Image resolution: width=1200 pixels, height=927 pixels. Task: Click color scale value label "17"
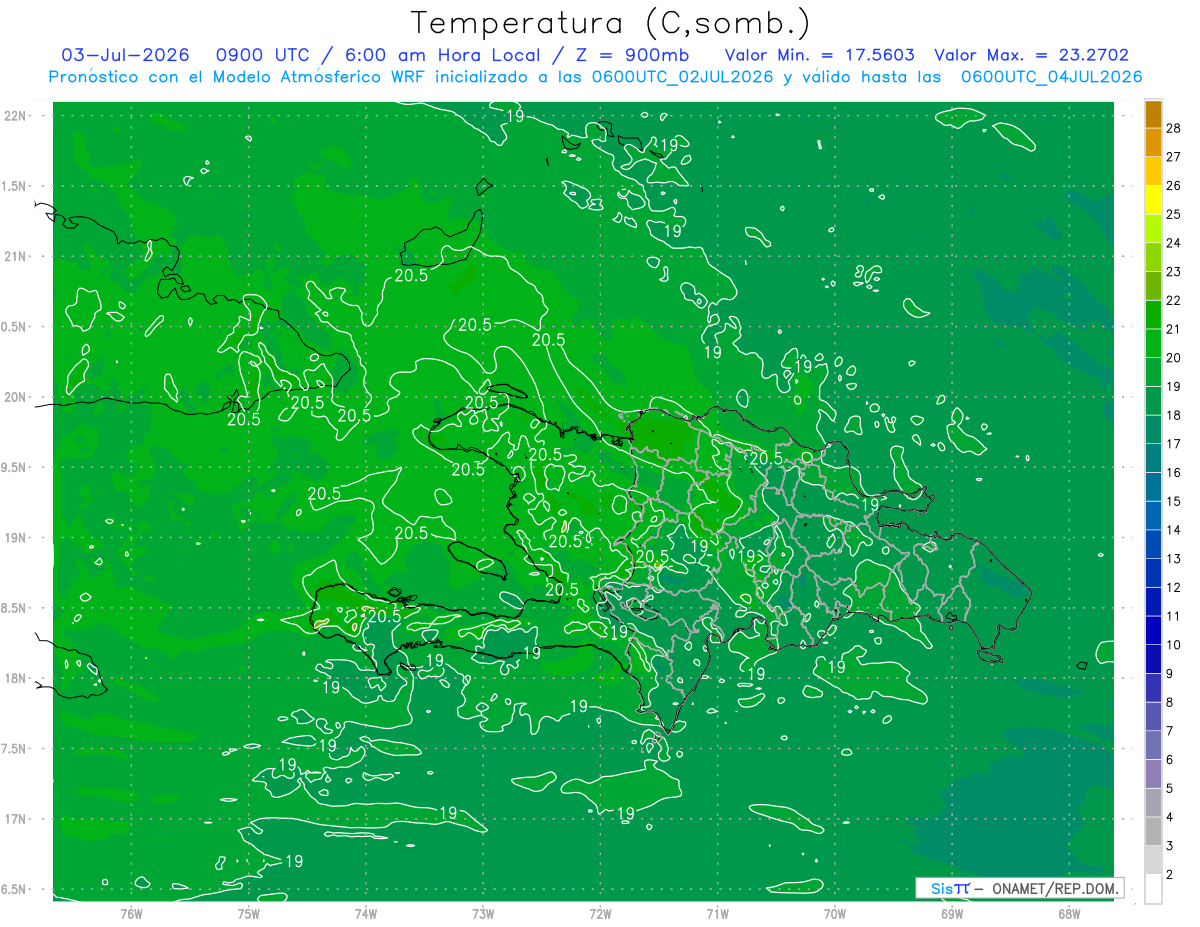(x=1174, y=444)
